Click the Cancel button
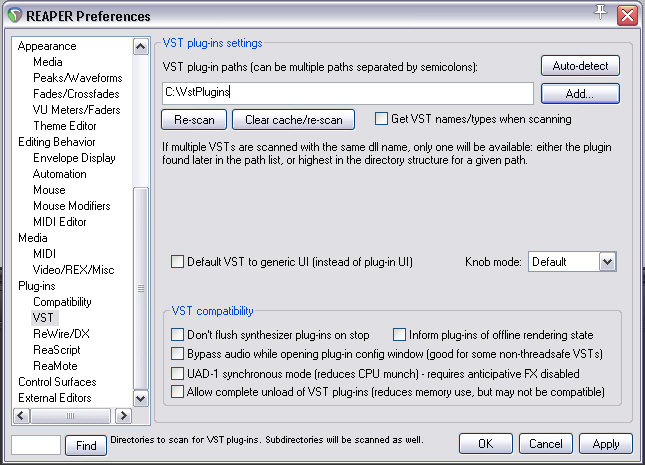 pyautogui.click(x=545, y=444)
